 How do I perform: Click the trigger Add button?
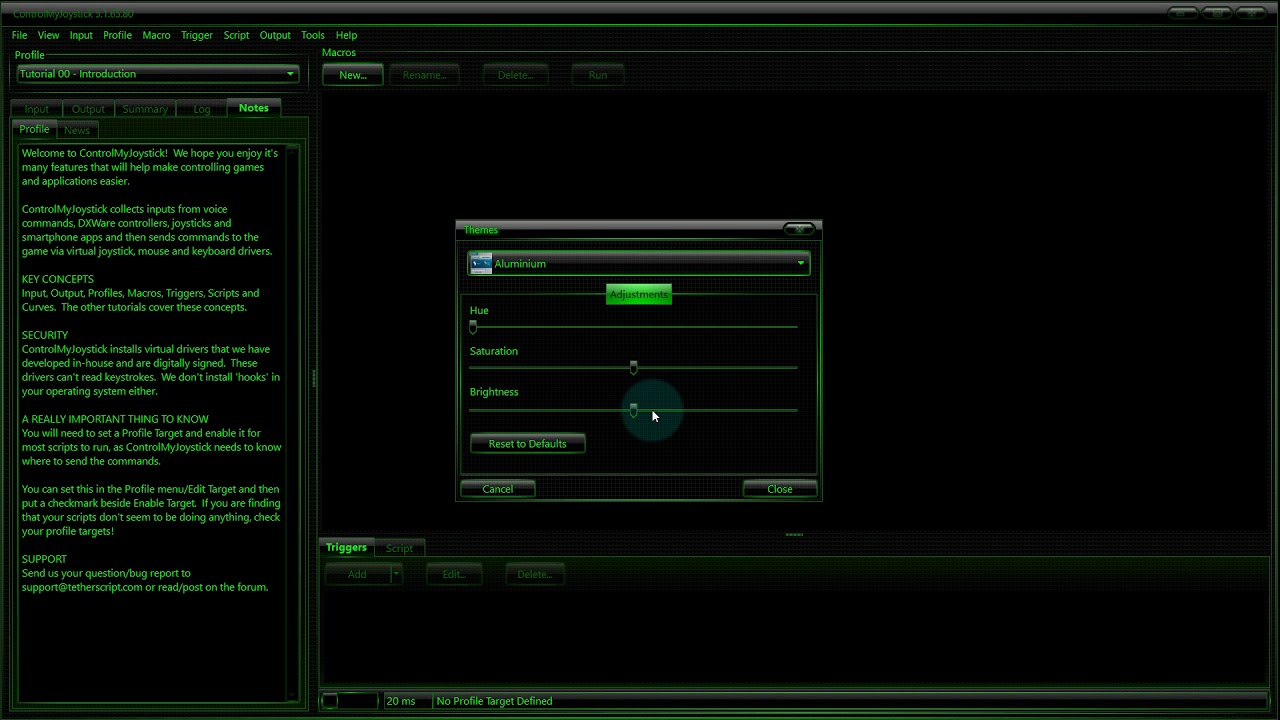pos(357,574)
